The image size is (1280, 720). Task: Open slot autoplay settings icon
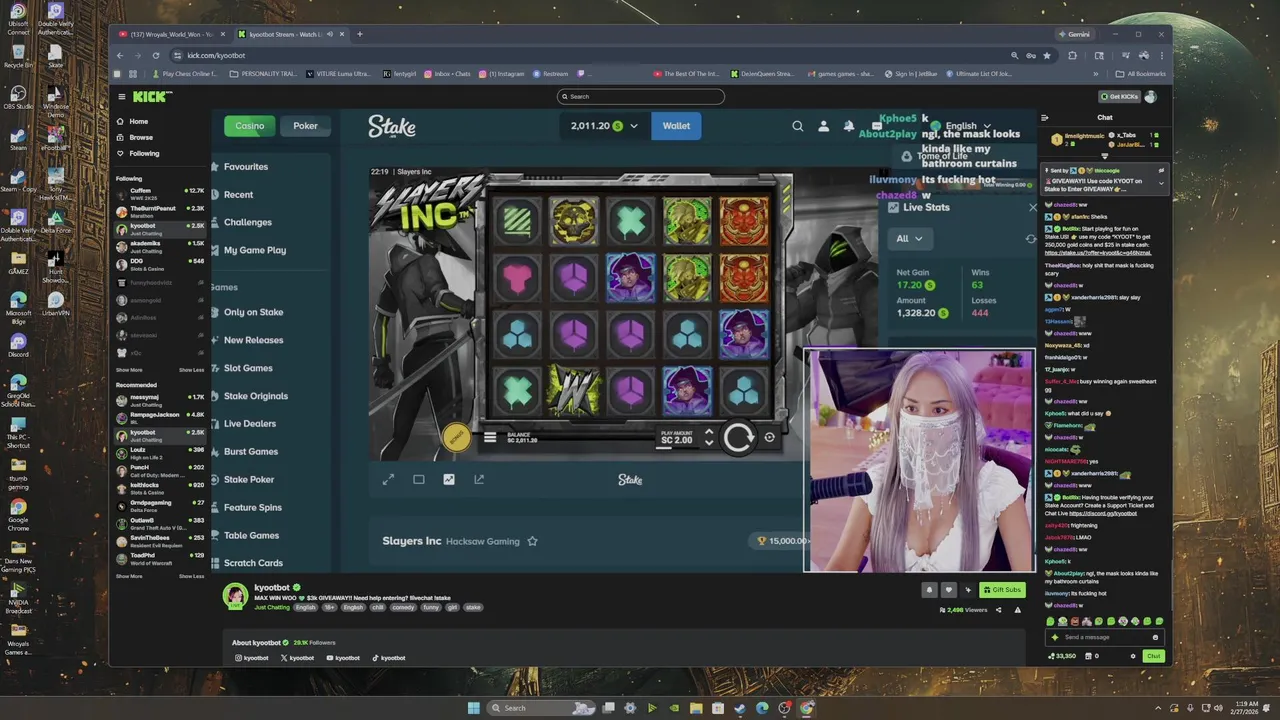(x=769, y=437)
